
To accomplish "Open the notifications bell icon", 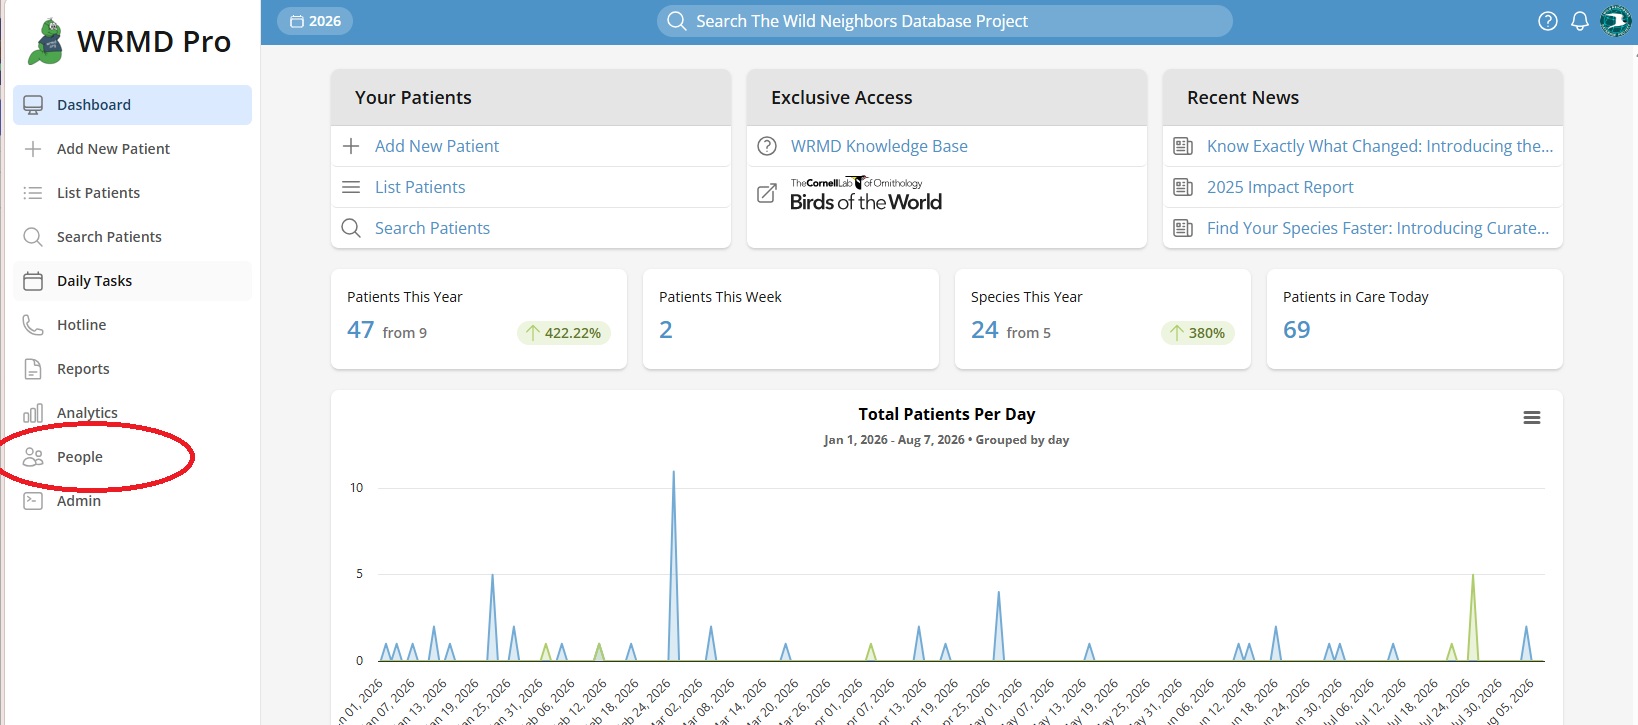I will click(x=1580, y=21).
